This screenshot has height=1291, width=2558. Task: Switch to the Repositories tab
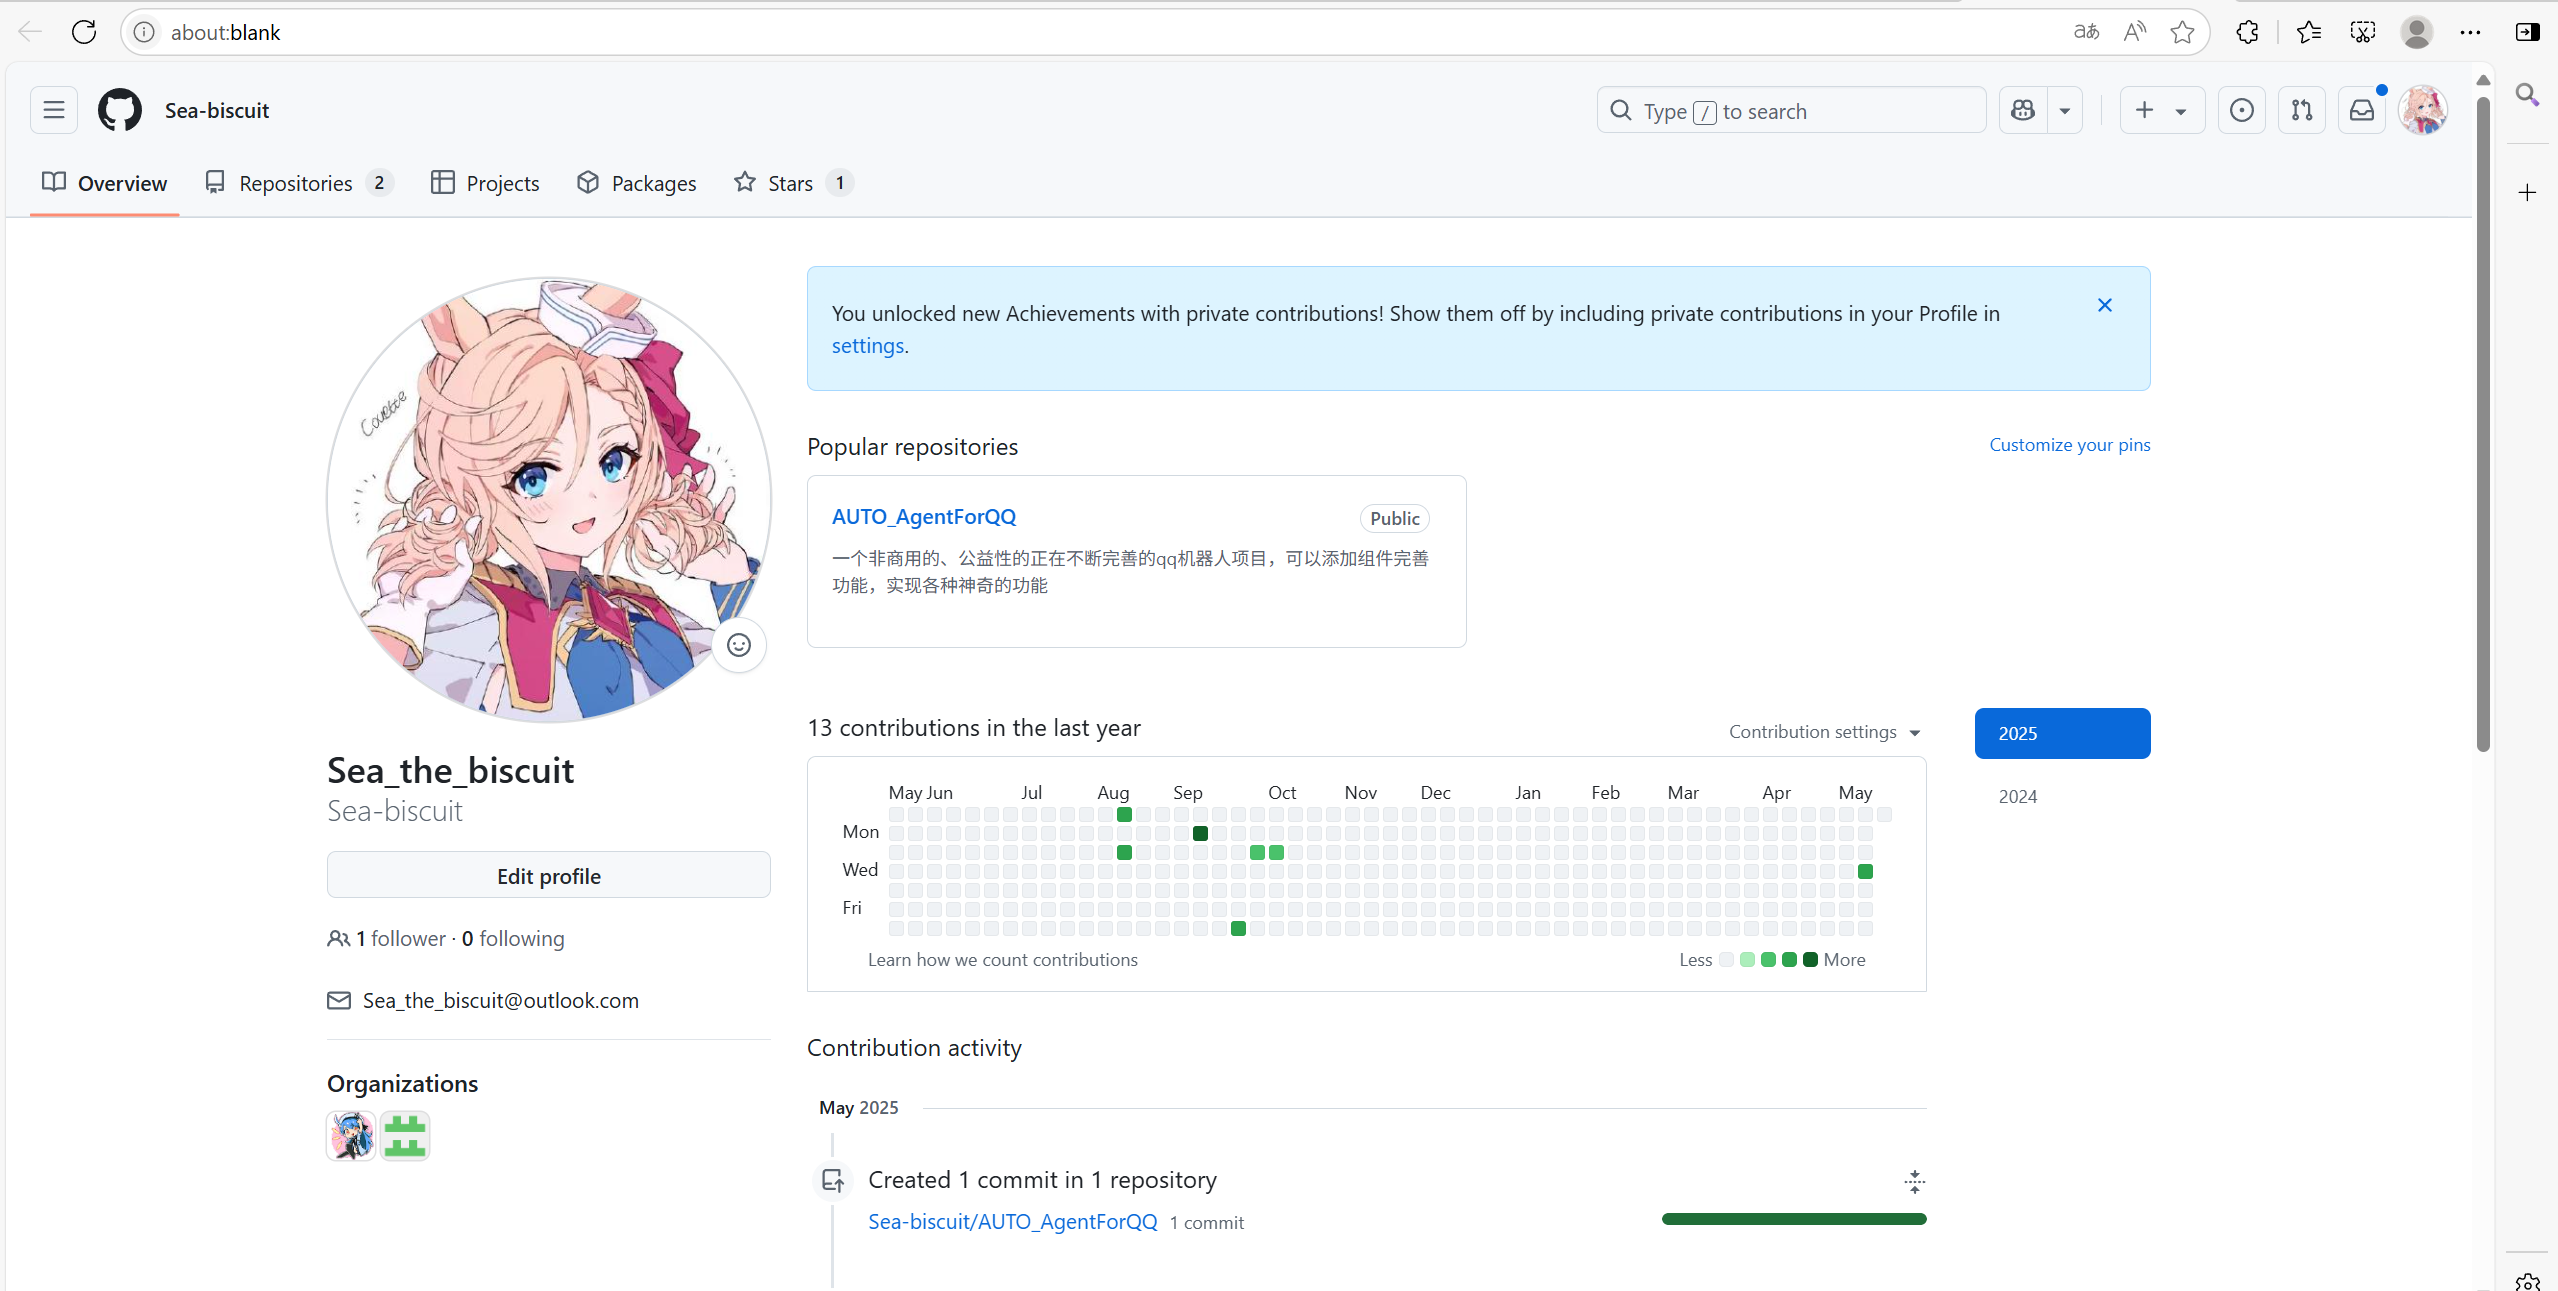click(296, 183)
